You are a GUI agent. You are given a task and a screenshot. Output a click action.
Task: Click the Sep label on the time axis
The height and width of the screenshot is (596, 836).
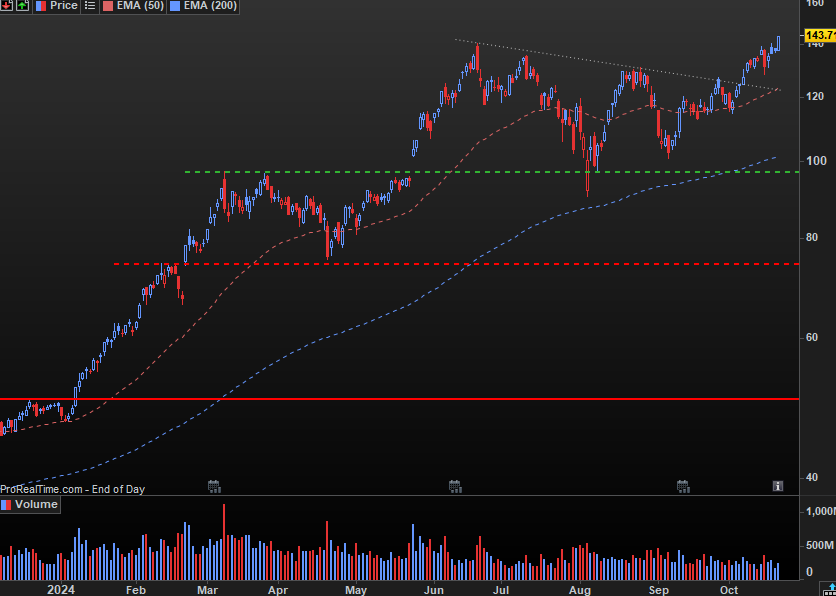pyautogui.click(x=658, y=590)
